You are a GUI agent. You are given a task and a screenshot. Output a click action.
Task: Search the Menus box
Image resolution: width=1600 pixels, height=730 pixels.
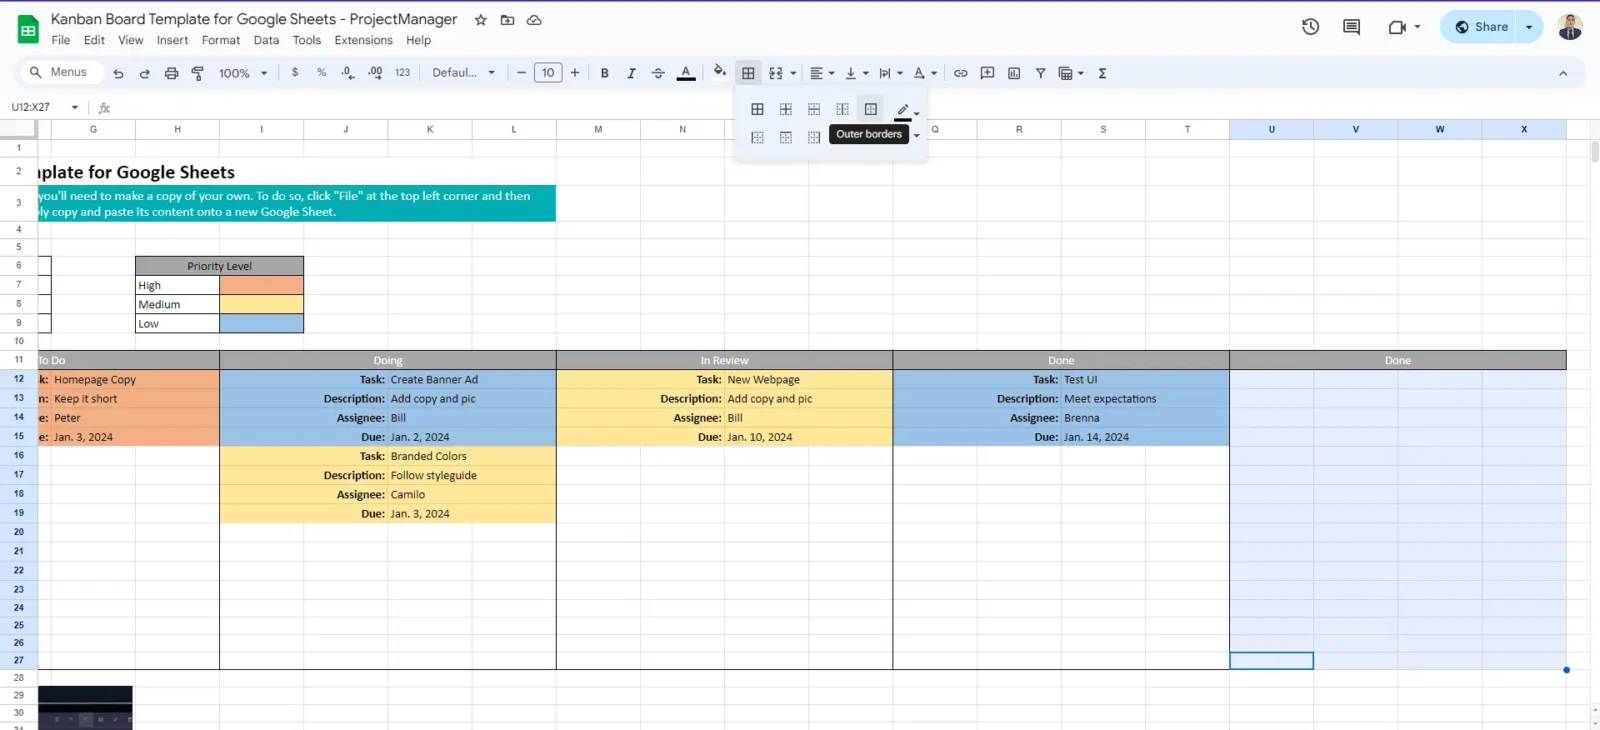pos(60,72)
